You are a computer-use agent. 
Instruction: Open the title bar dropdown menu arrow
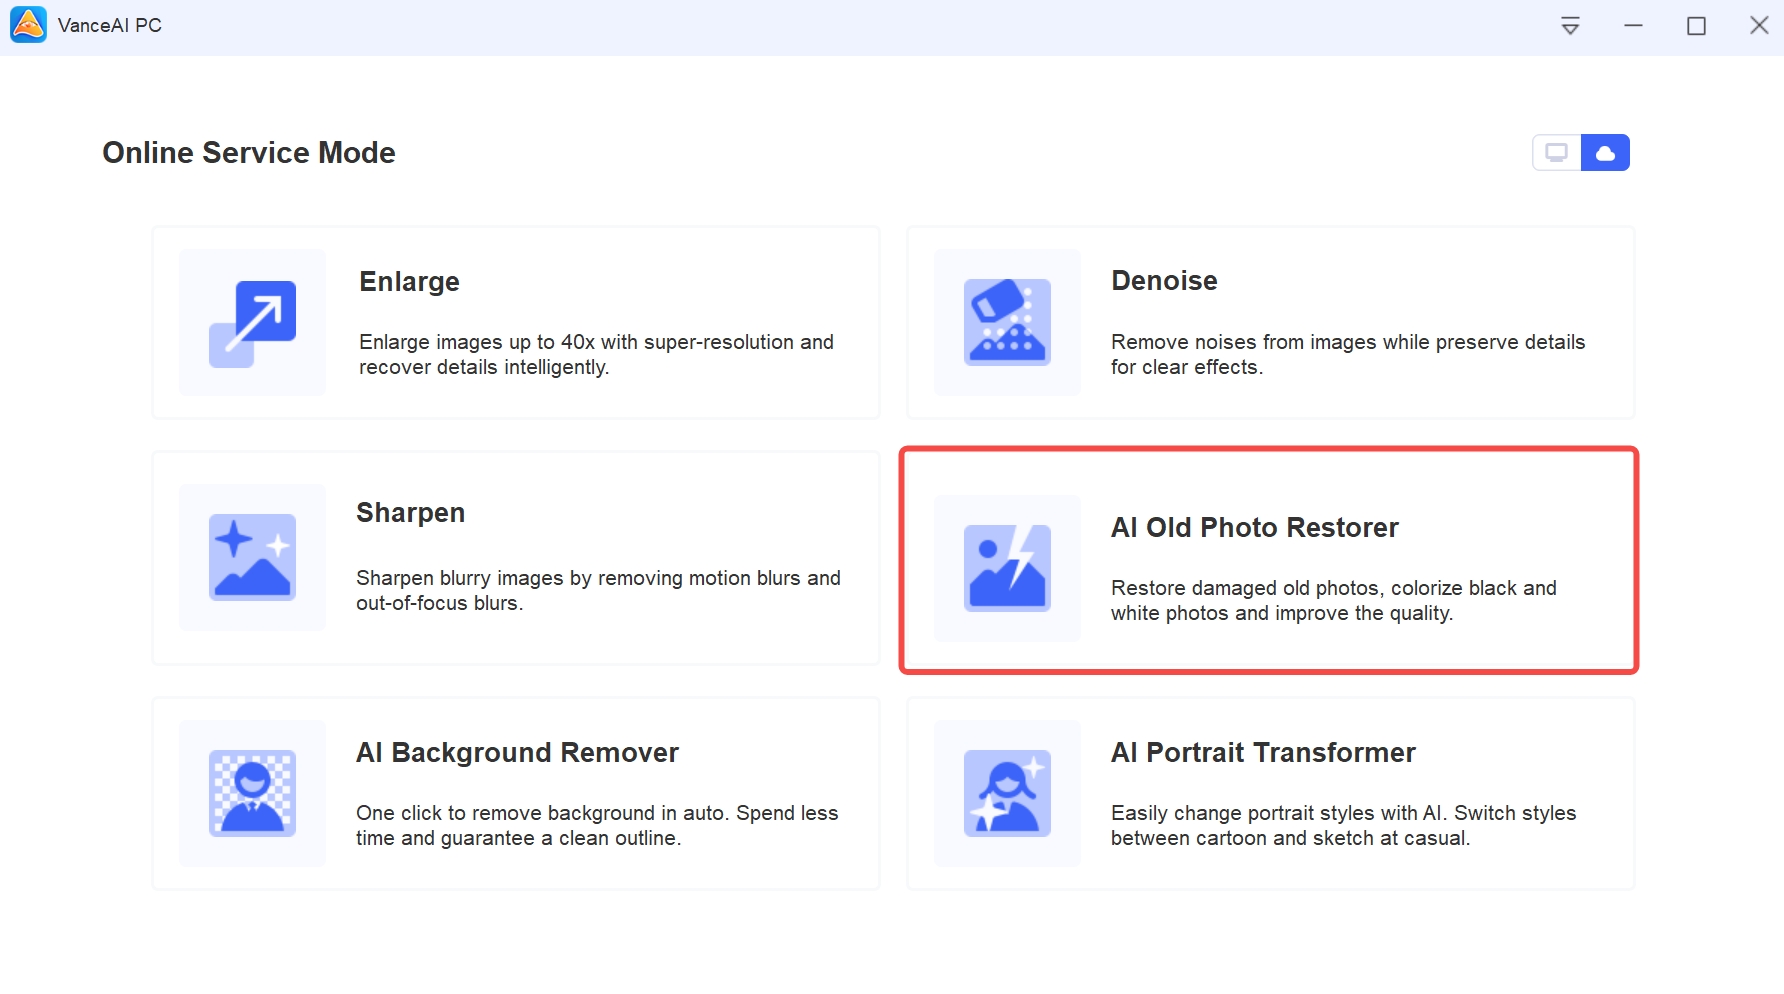(1570, 26)
